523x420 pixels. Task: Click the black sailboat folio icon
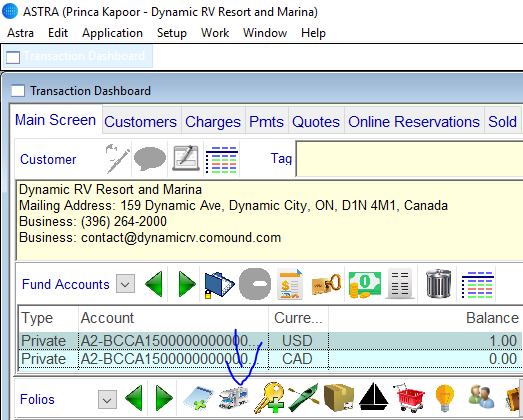[374, 397]
